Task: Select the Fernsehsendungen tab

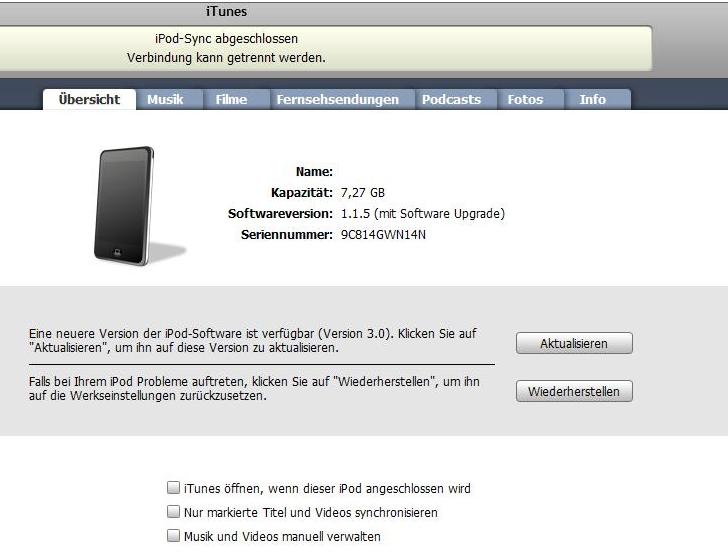Action: pyautogui.click(x=343, y=99)
